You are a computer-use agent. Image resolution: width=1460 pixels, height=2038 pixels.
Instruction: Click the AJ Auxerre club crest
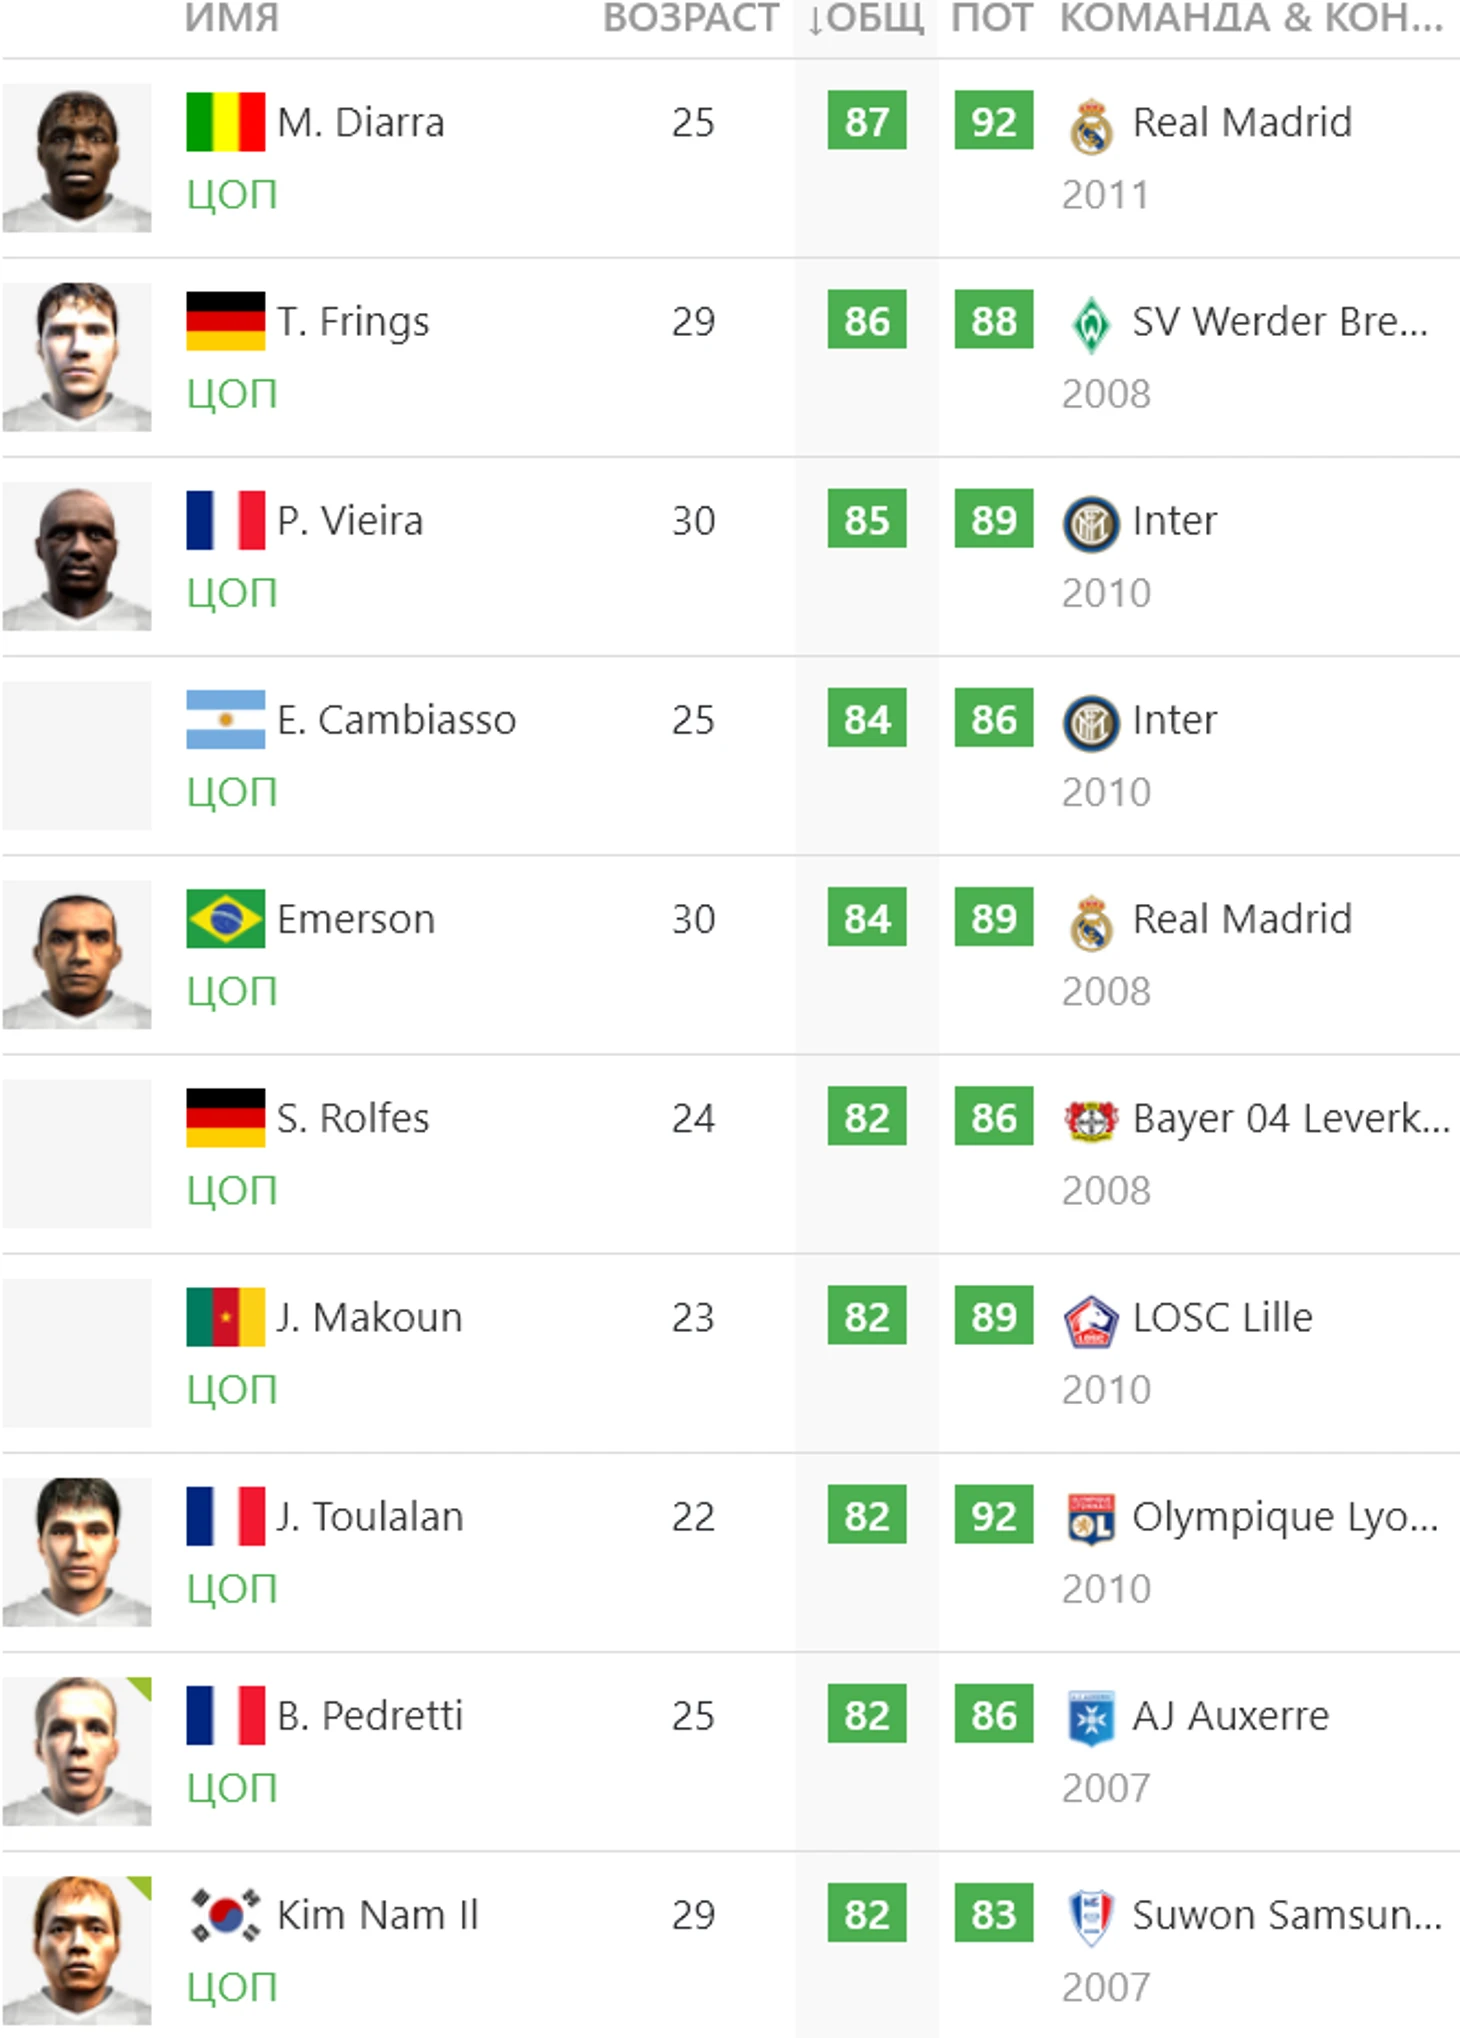(x=1090, y=1718)
